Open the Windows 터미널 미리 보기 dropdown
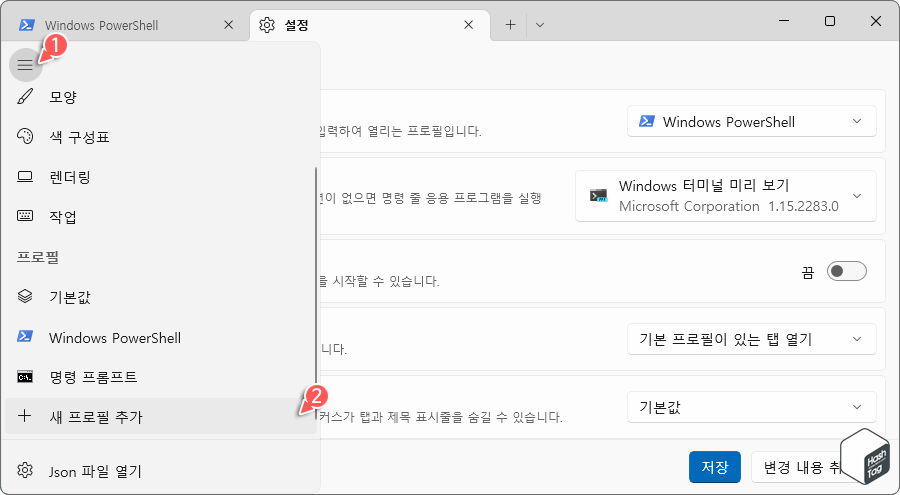 tap(726, 196)
